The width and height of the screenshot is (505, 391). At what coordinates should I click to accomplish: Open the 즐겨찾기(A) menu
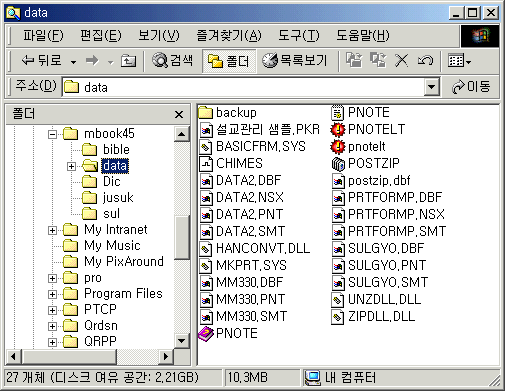click(x=229, y=35)
